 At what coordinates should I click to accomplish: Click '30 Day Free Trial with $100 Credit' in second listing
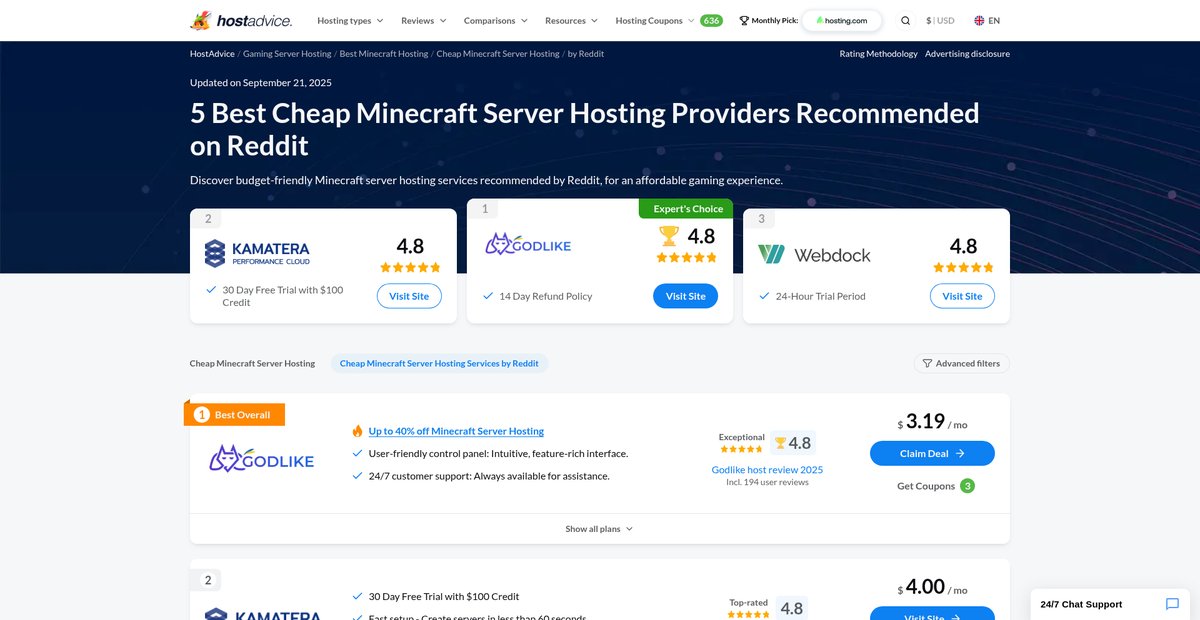444,597
